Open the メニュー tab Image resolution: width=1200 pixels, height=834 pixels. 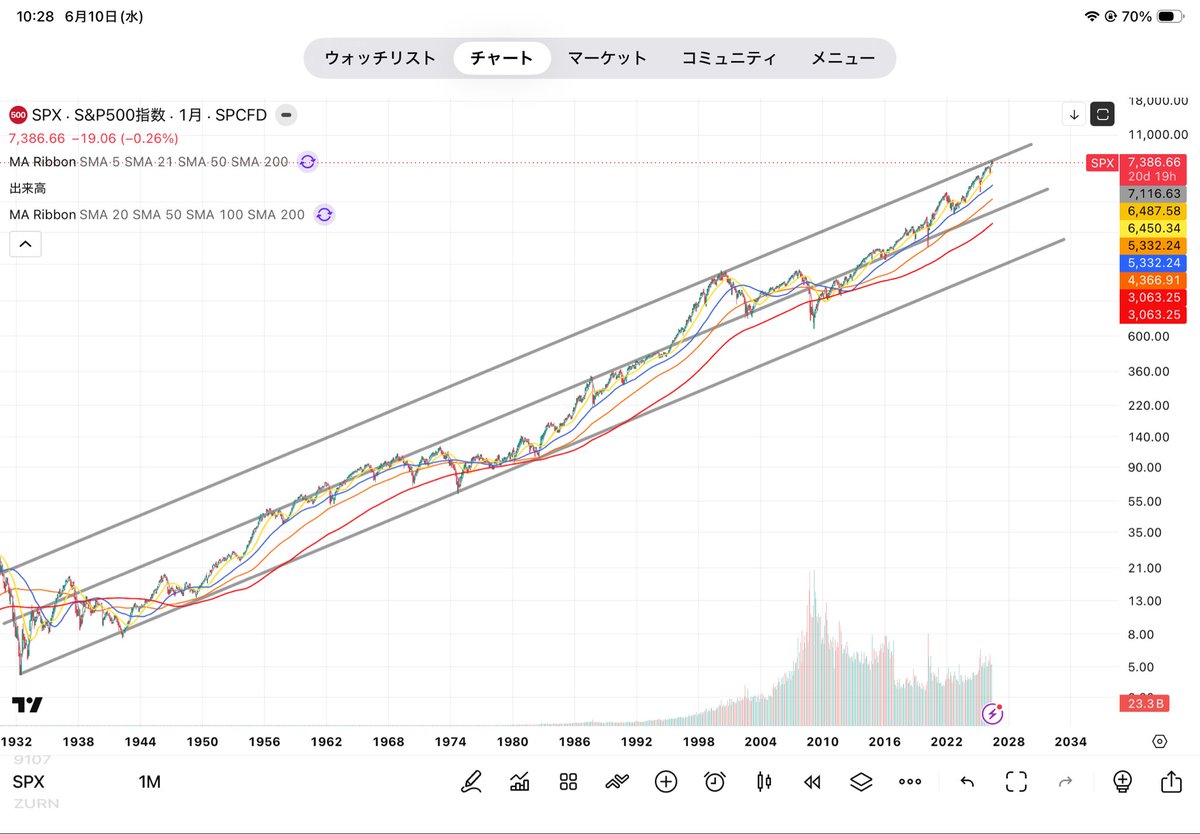(843, 58)
